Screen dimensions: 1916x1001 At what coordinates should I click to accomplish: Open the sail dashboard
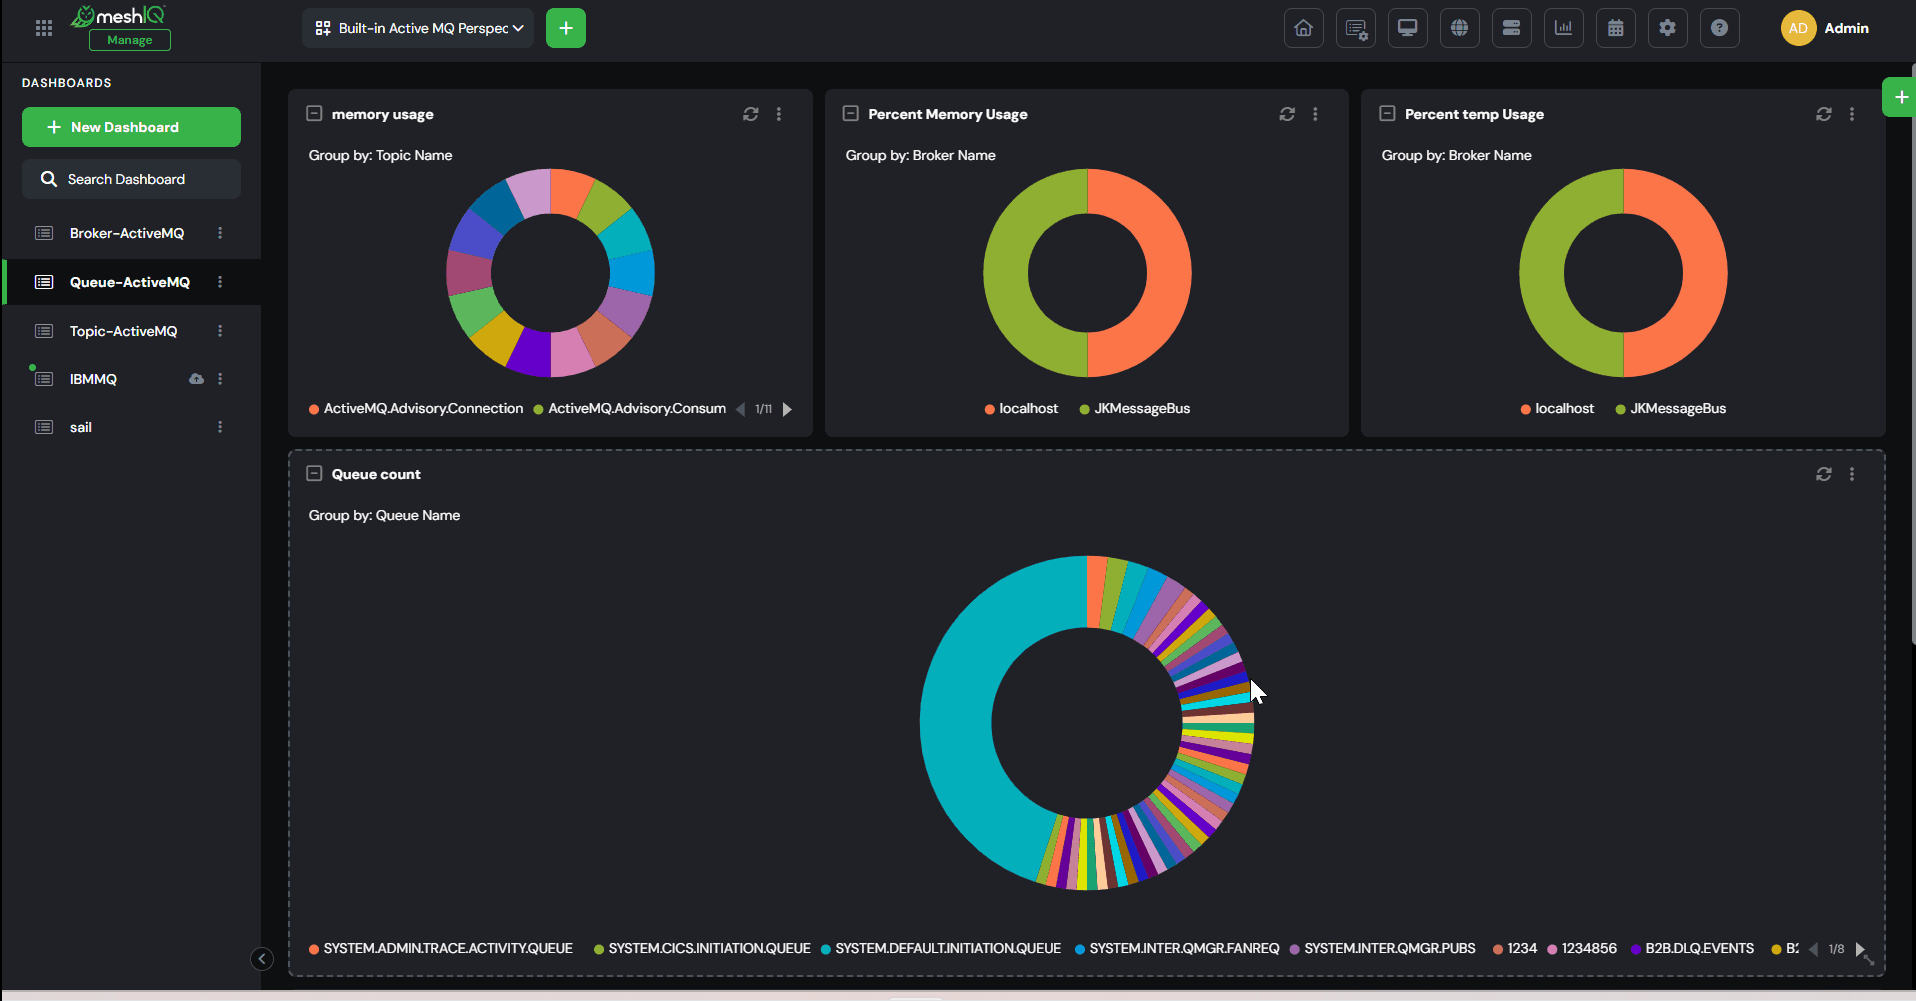(x=81, y=427)
